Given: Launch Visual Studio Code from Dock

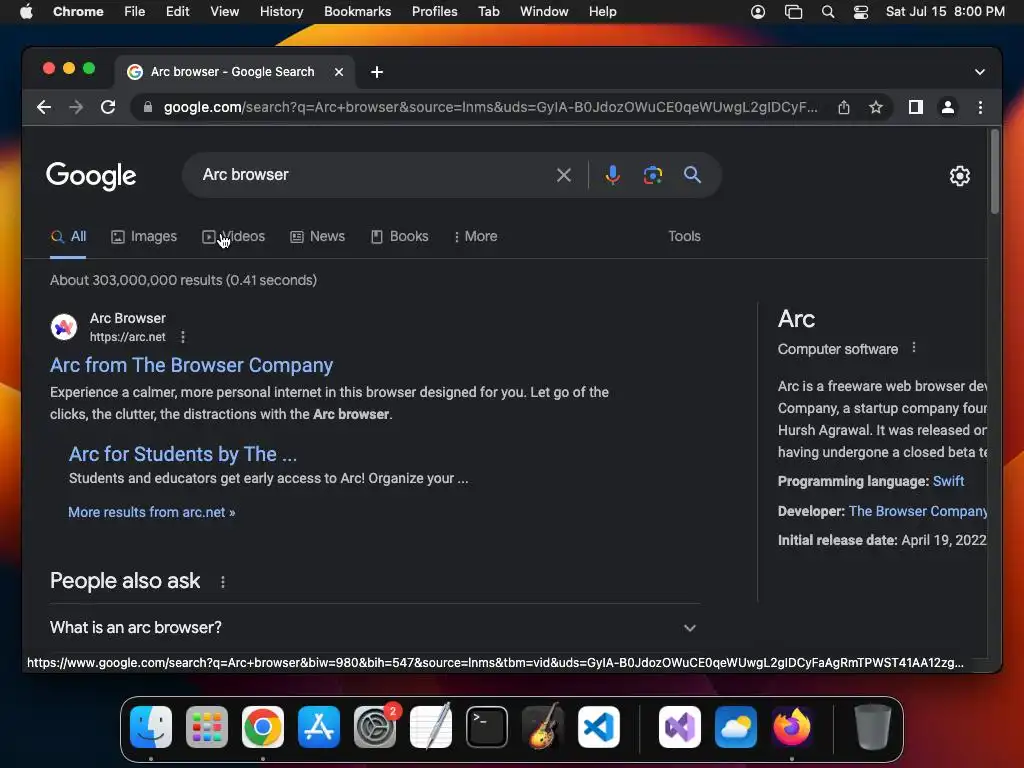Looking at the screenshot, I should (x=599, y=727).
